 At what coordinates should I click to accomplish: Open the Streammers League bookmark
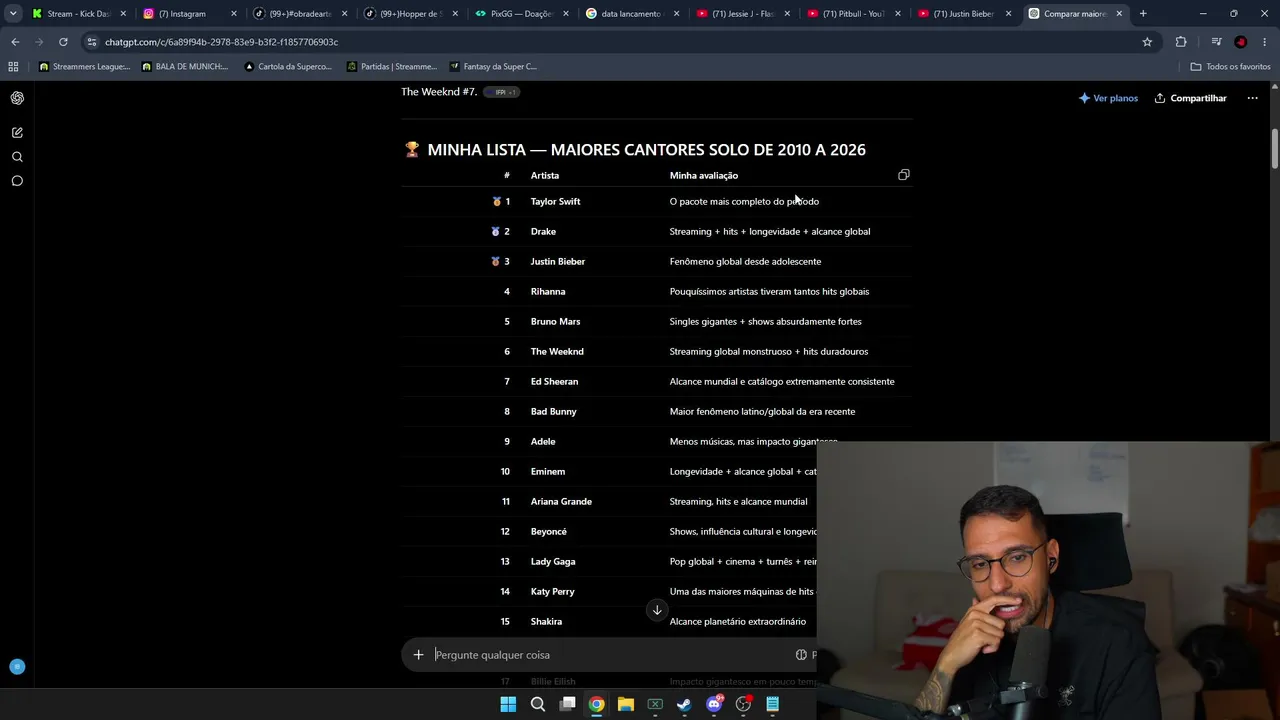click(84, 67)
